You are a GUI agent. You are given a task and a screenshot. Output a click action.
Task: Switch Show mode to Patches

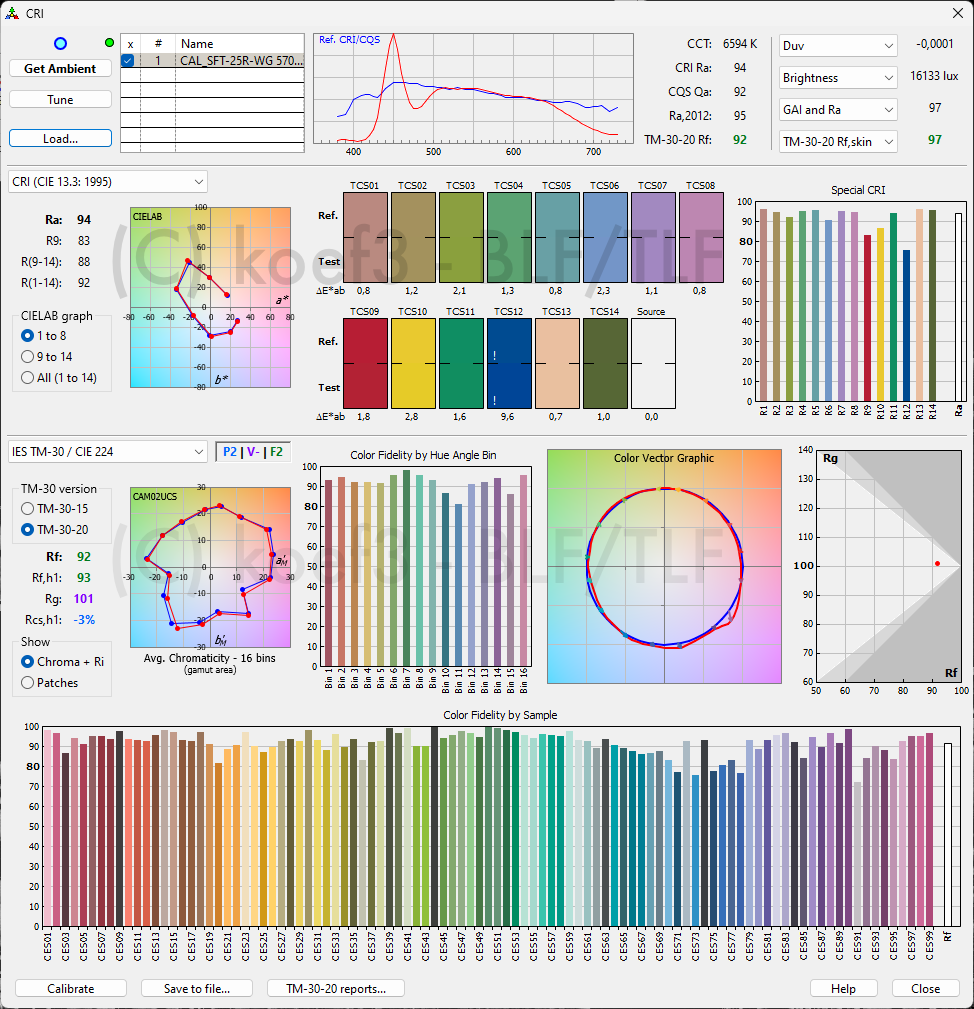28,683
